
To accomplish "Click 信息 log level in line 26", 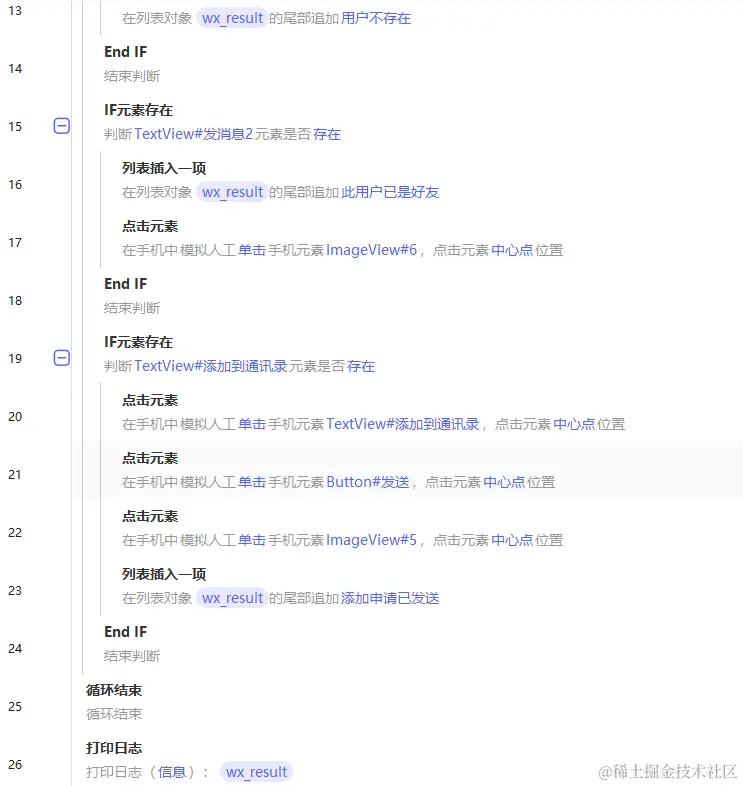I will click(x=172, y=772).
